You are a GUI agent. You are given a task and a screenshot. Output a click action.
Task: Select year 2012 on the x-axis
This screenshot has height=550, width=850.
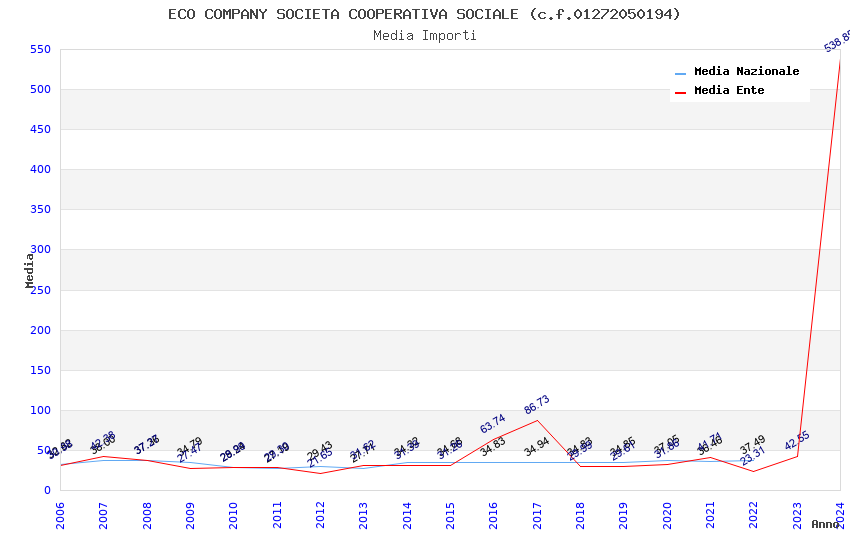[320, 515]
